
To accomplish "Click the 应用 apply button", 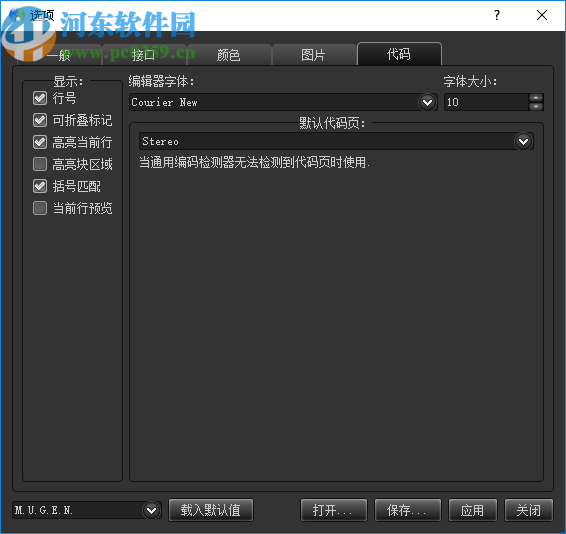I will coord(473,510).
